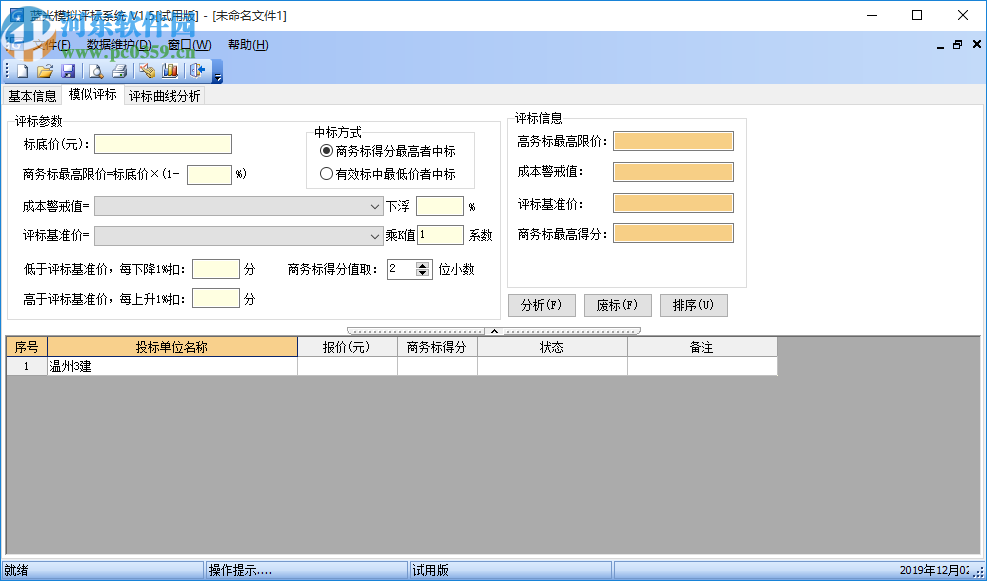987x581 pixels.
Task: Switch to the 基本信息 tab
Action: point(31,95)
